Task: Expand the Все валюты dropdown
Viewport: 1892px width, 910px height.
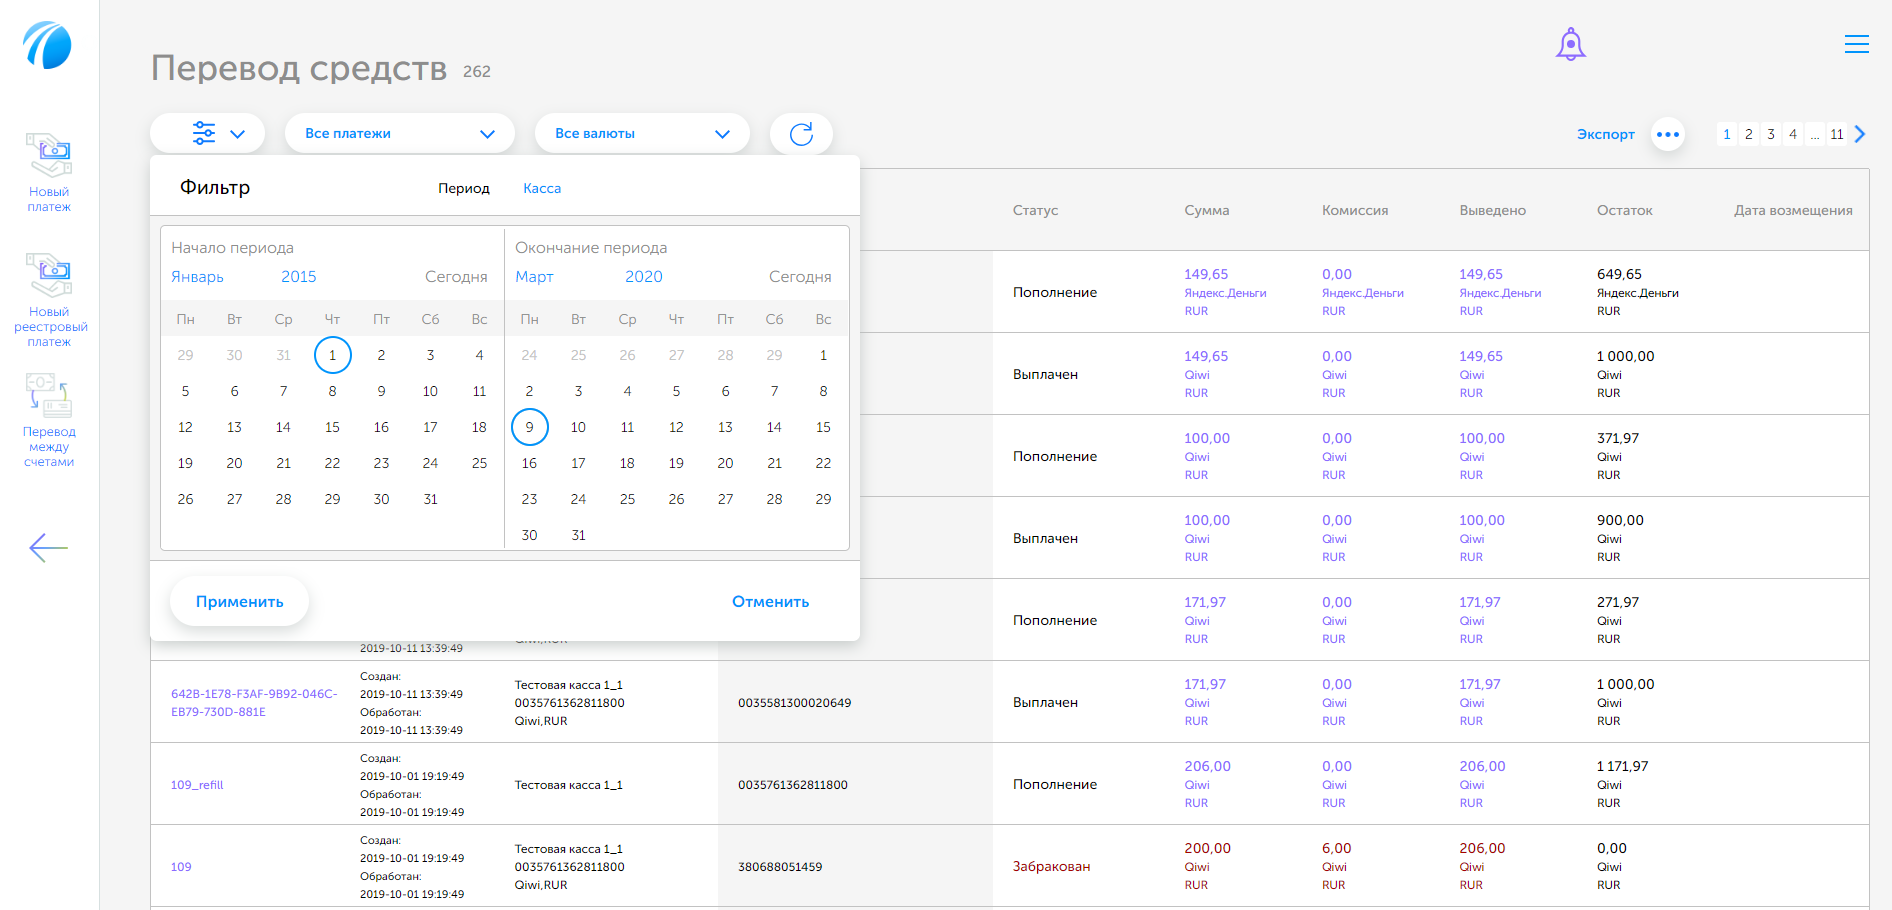Action: (x=641, y=134)
